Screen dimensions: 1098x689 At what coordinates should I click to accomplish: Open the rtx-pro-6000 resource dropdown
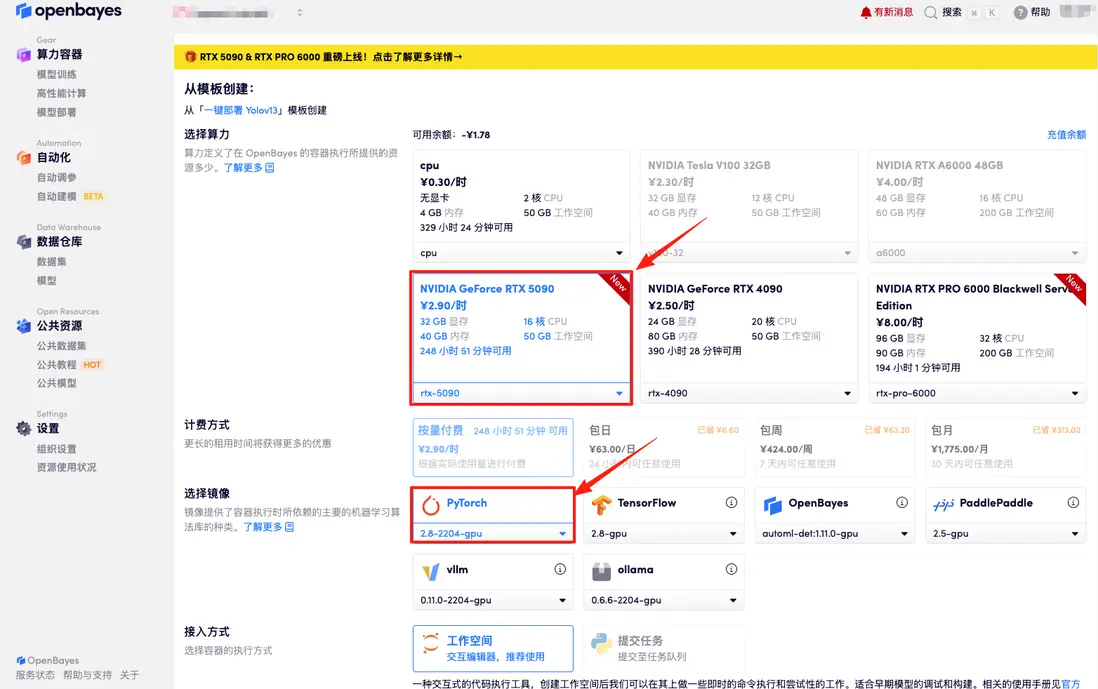point(977,393)
